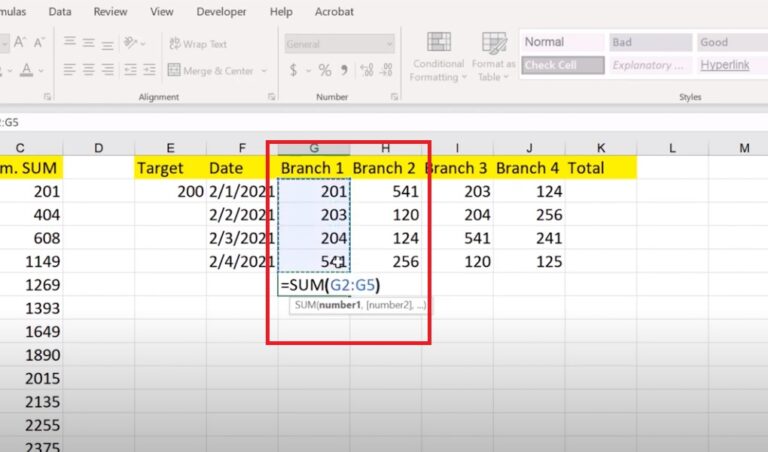Switch to the Developer tab
Screen dimensions: 768x452
point(220,12)
